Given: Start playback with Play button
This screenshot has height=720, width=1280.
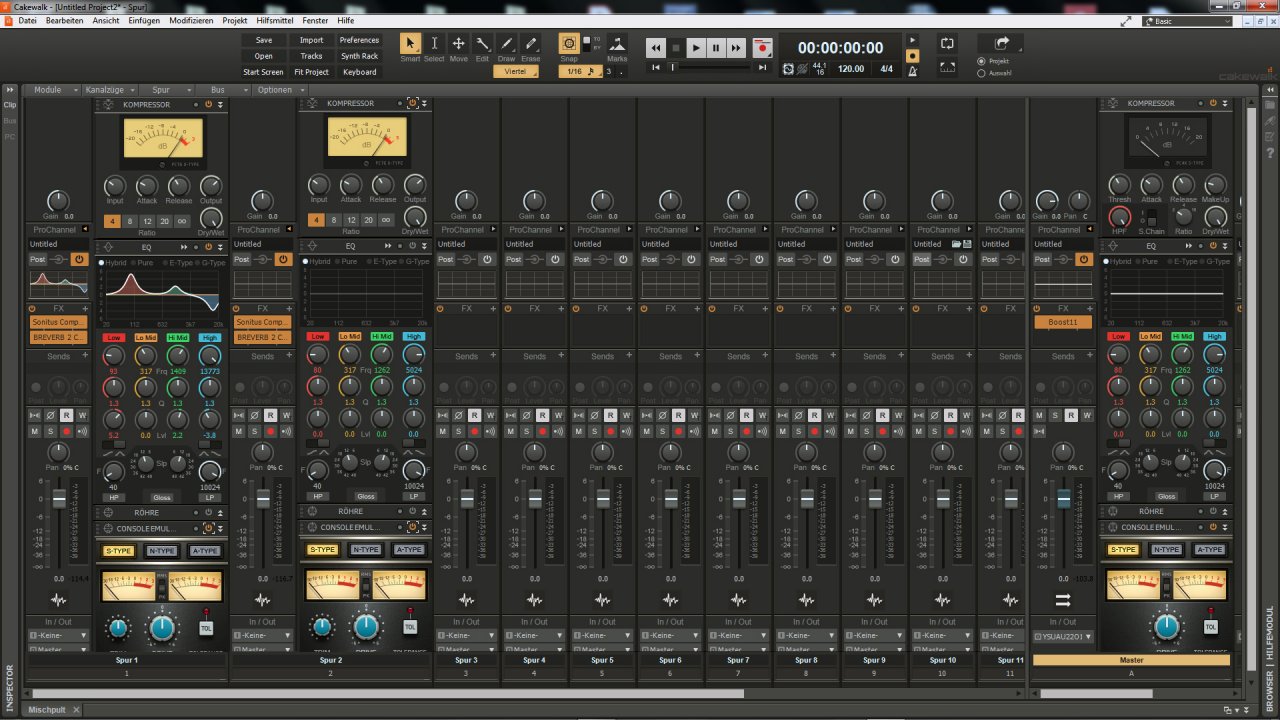Looking at the screenshot, I should [697, 47].
